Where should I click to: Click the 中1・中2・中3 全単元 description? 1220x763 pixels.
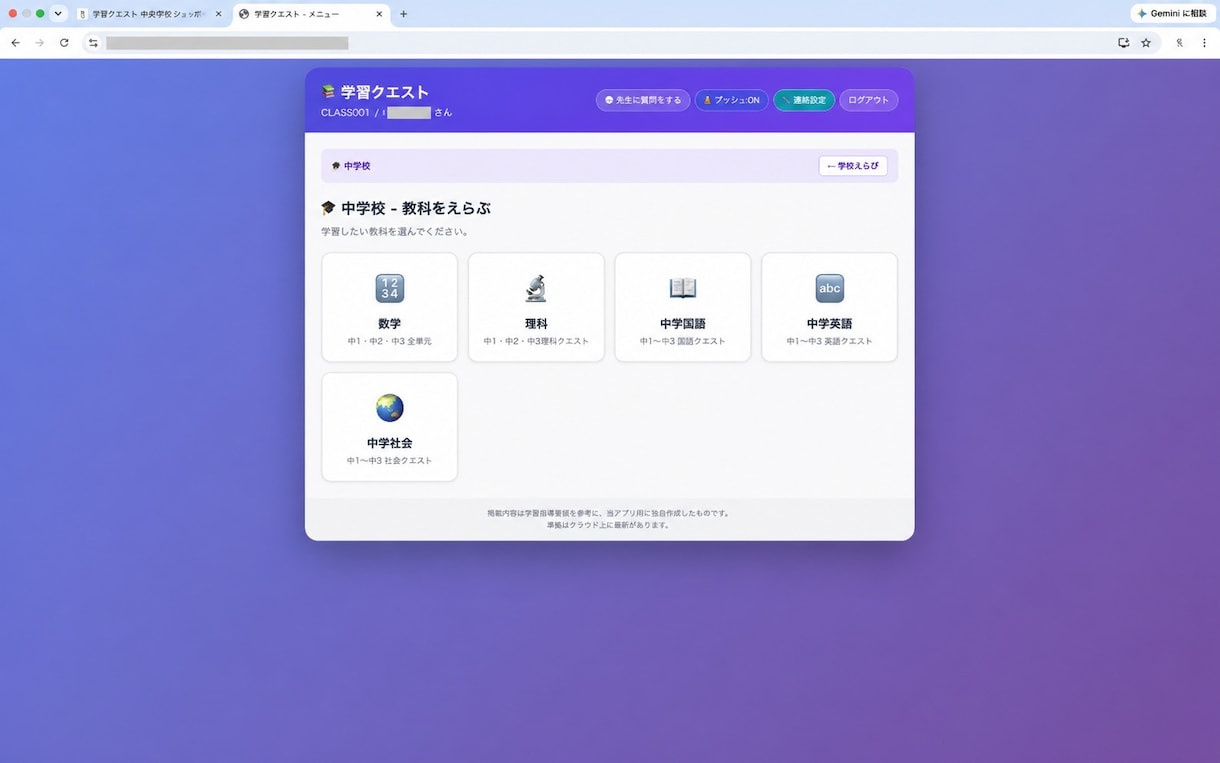[389, 342]
